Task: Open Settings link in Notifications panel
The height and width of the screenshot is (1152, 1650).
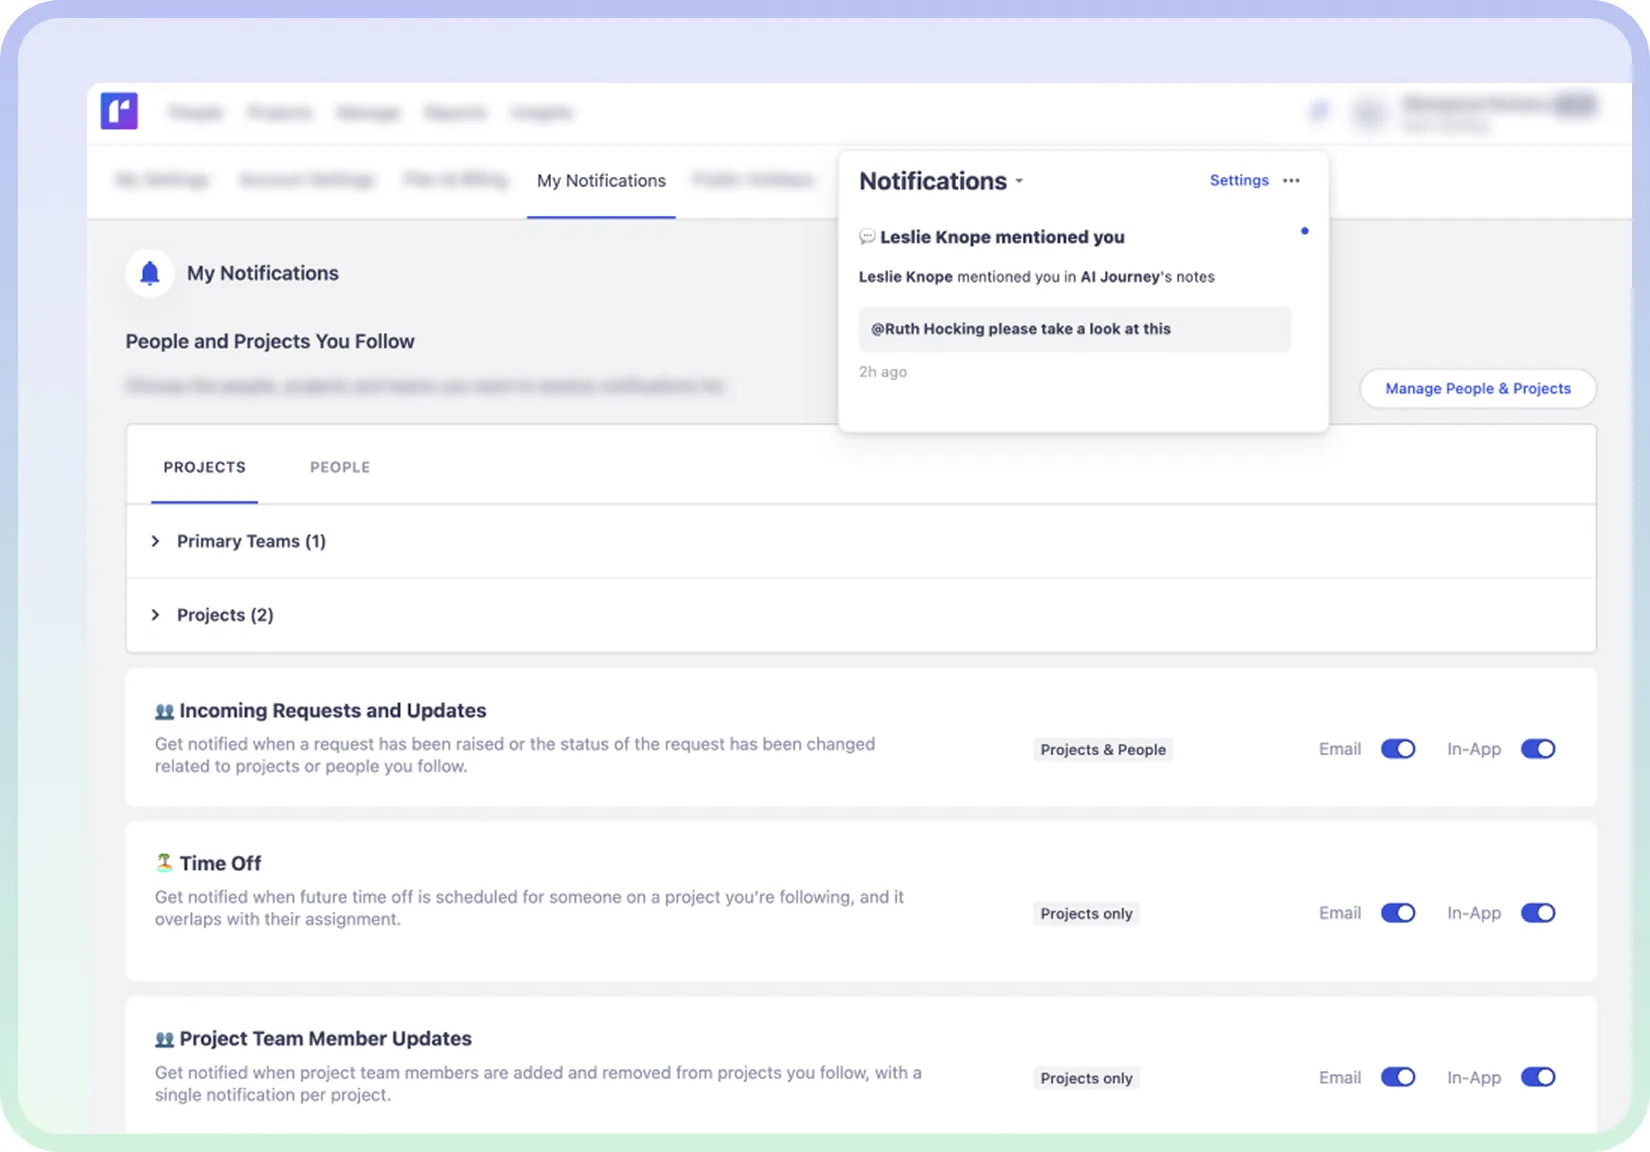Action: coord(1239,180)
